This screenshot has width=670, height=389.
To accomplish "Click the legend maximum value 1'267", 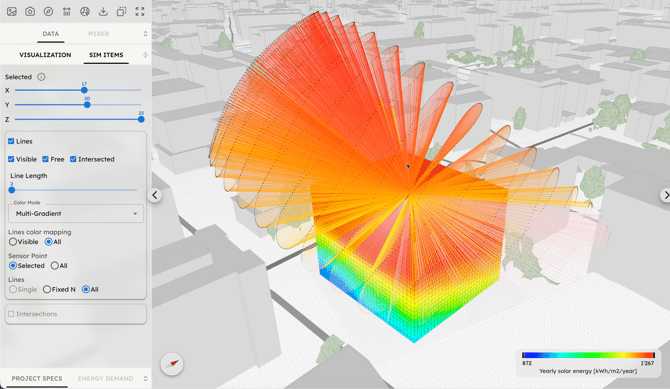I will pyautogui.click(x=647, y=363).
